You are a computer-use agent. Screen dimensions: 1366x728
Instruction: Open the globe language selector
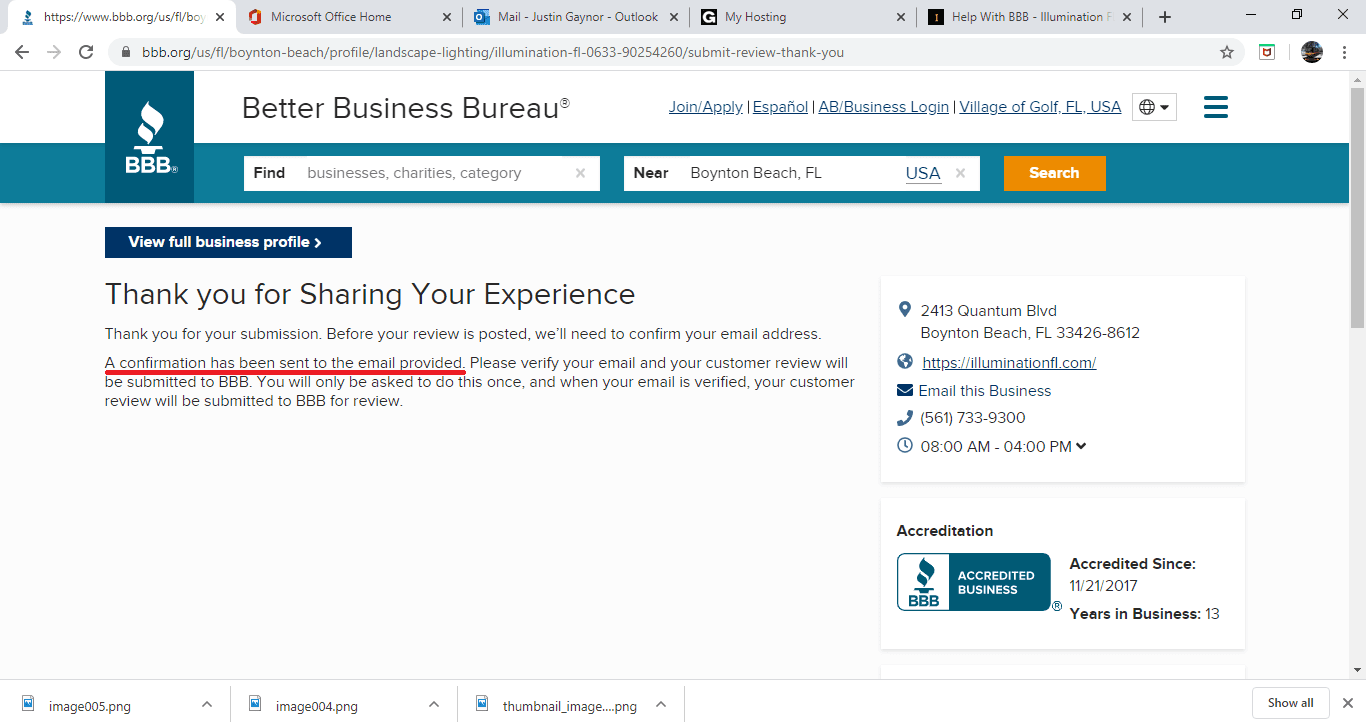tap(1154, 107)
